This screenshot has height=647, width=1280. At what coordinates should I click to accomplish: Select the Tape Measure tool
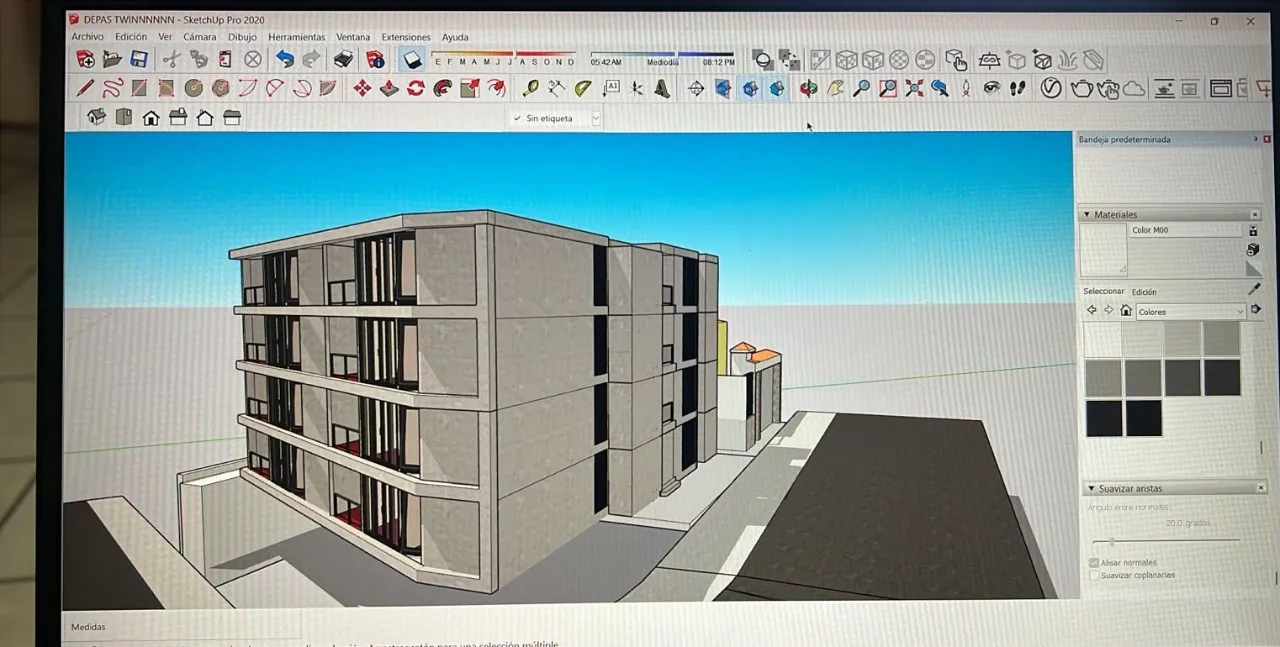[530, 89]
